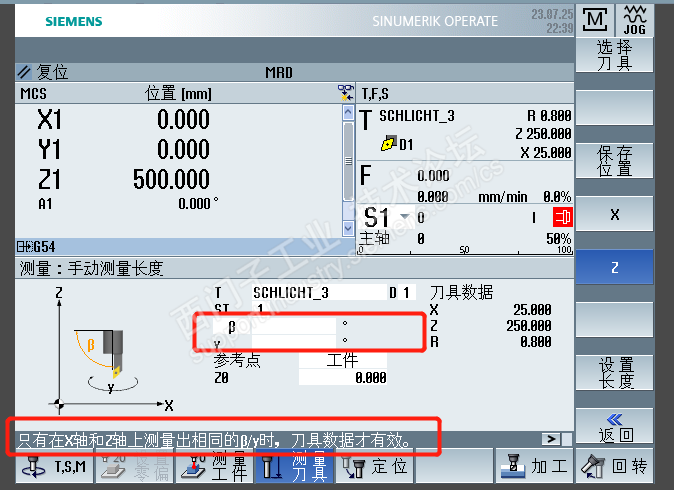Click the 加工 milling cutter icon

[513, 466]
